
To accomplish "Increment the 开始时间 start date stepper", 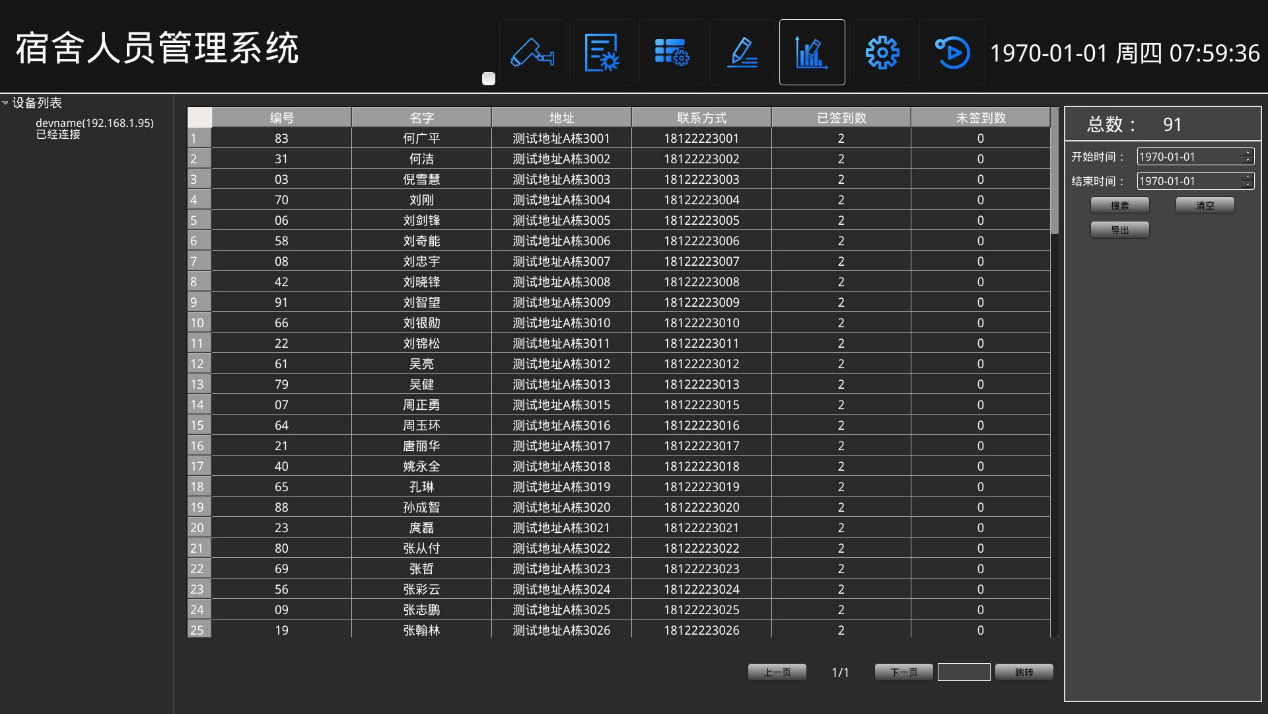I will pos(1247,153).
